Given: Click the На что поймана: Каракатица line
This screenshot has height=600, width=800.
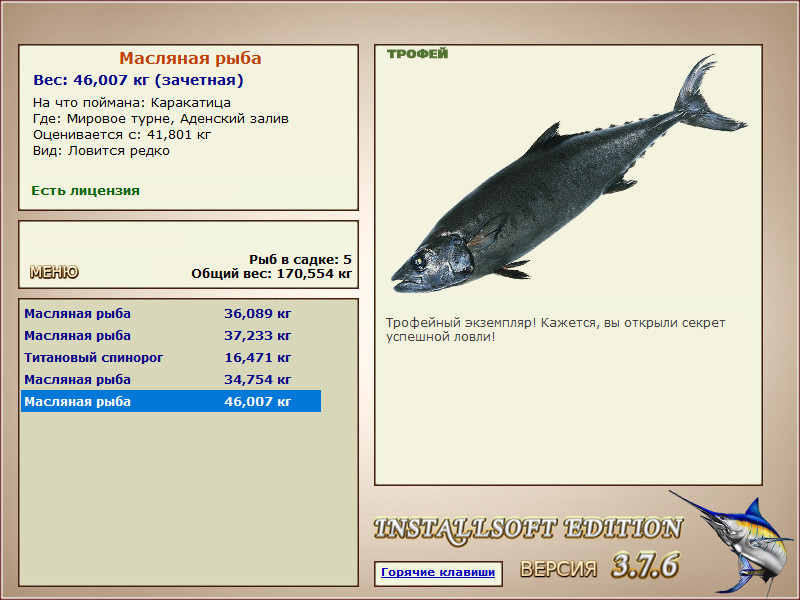Looking at the screenshot, I should pyautogui.click(x=132, y=103).
